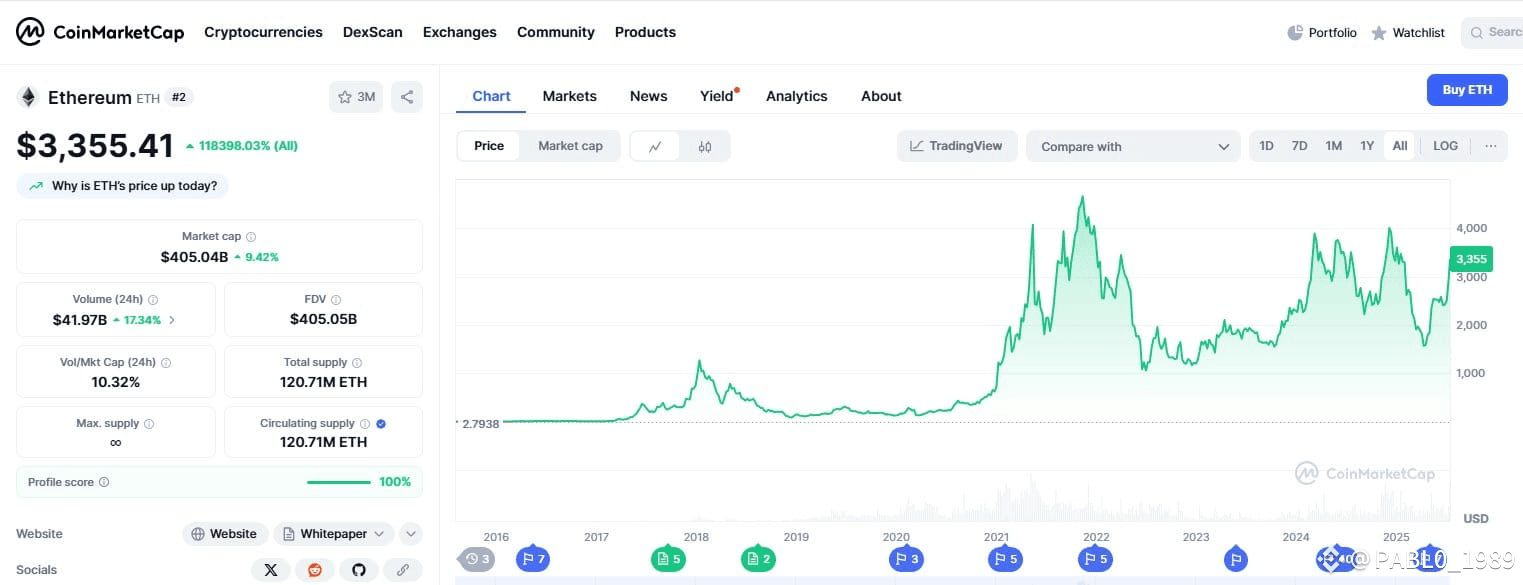Switch to the Chart tab
The image size is (1523, 585).
tap(491, 96)
